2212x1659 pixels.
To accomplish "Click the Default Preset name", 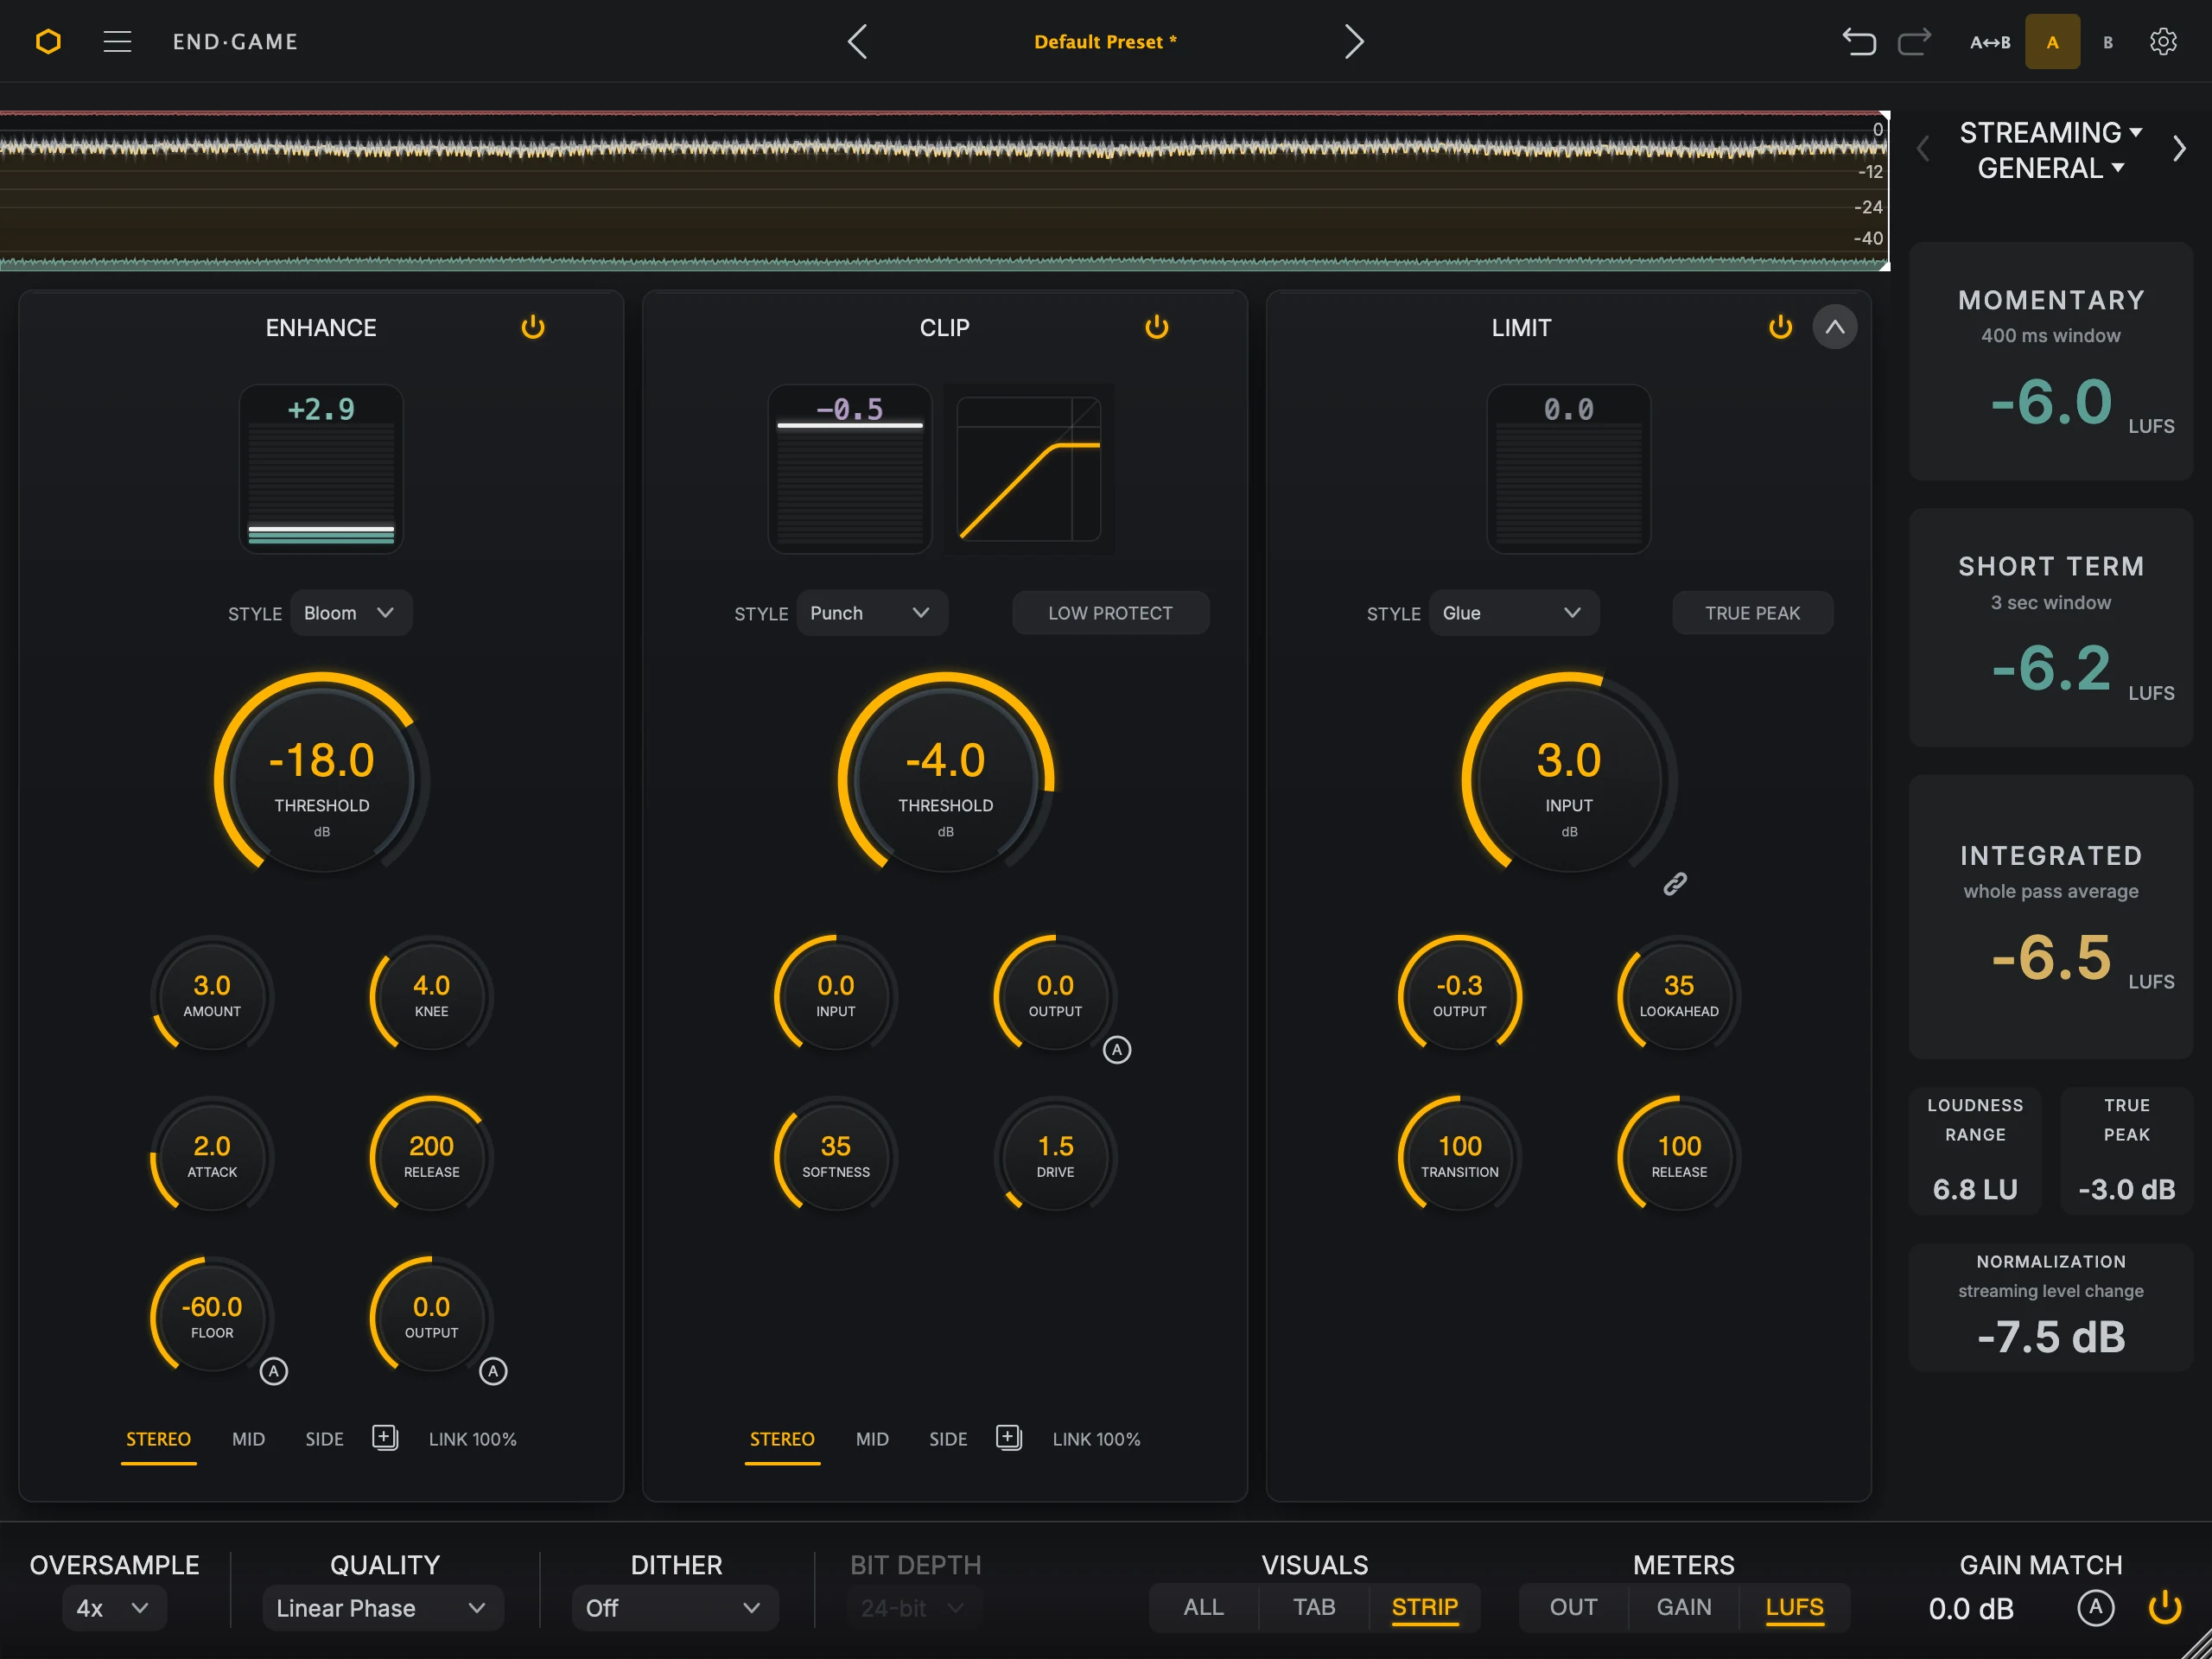I will pyautogui.click(x=1105, y=42).
